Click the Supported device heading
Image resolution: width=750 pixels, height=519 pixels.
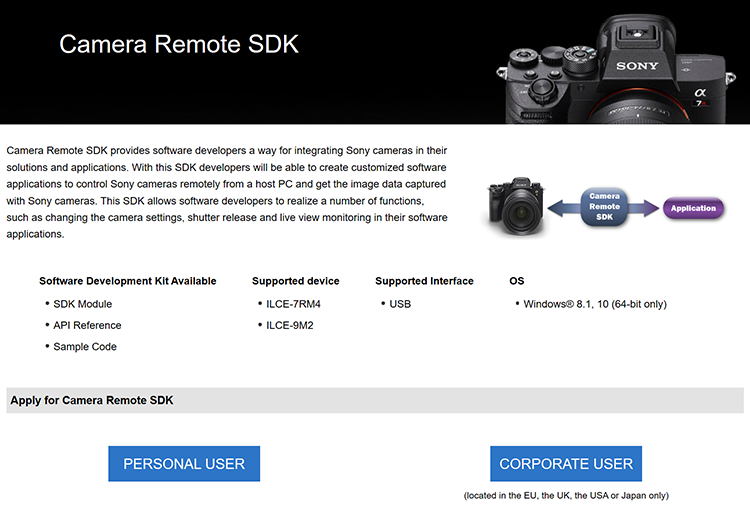tap(295, 281)
